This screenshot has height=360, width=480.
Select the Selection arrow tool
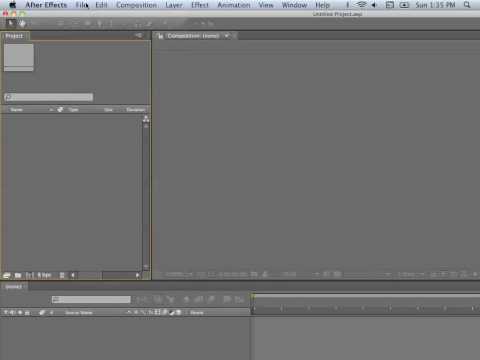(x=10, y=23)
